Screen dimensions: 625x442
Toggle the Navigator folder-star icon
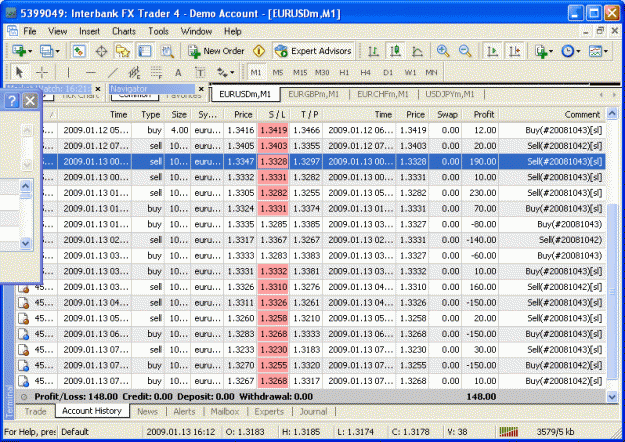pos(123,51)
